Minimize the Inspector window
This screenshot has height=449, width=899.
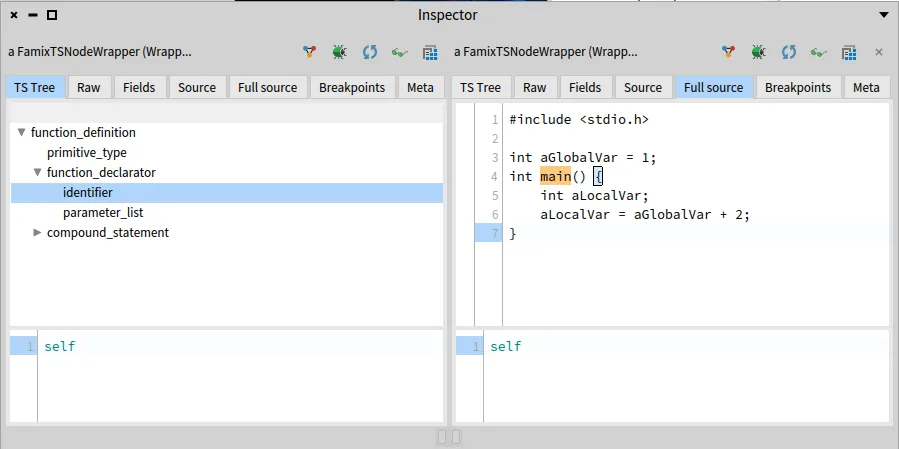pyautogui.click(x=33, y=15)
